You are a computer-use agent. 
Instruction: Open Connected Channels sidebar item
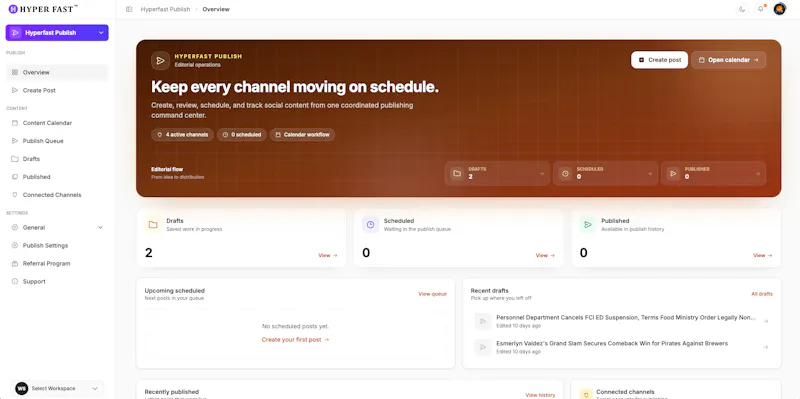point(57,195)
